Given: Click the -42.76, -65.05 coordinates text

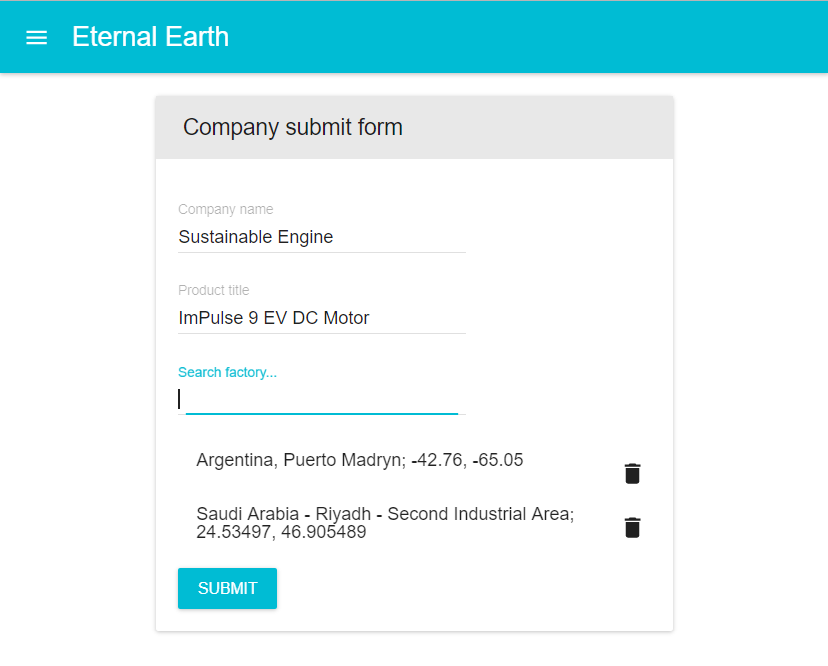Looking at the screenshot, I should tap(467, 460).
